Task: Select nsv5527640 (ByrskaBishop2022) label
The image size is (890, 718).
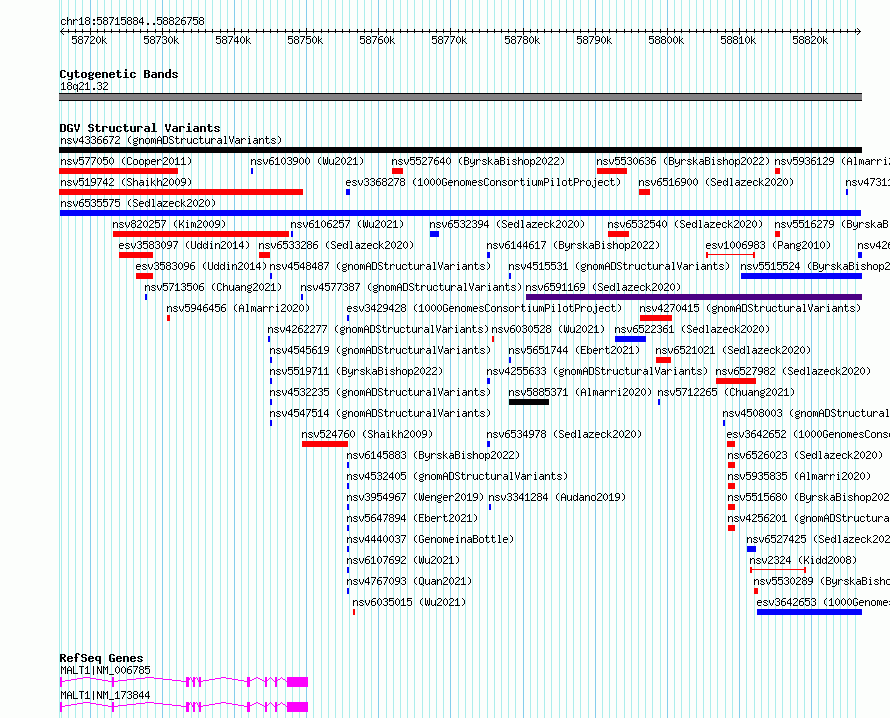Action: tap(478, 161)
